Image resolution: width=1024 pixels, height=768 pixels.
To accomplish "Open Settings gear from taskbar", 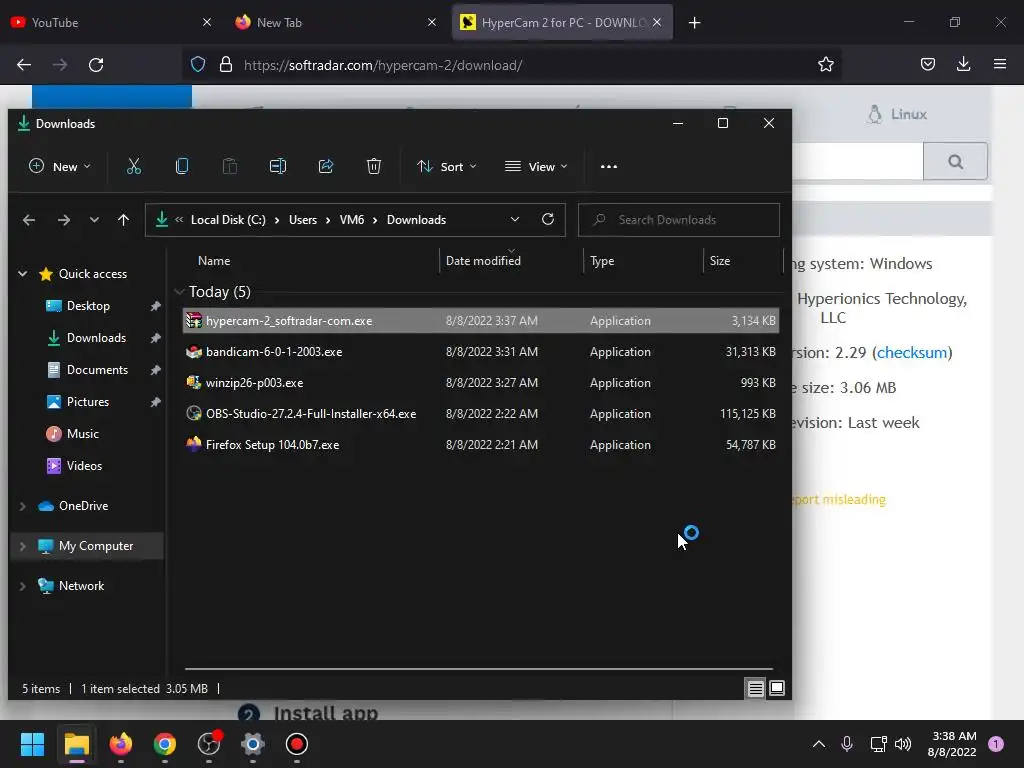I will point(253,744).
